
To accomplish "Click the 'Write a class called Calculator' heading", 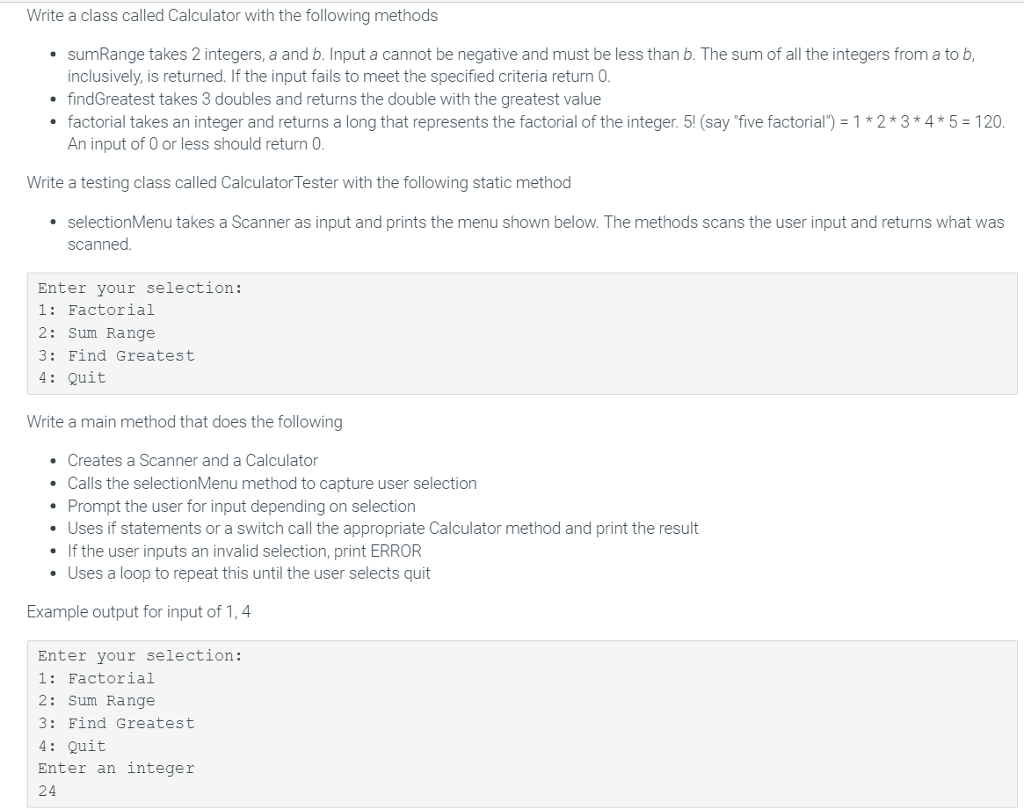I will [232, 16].
